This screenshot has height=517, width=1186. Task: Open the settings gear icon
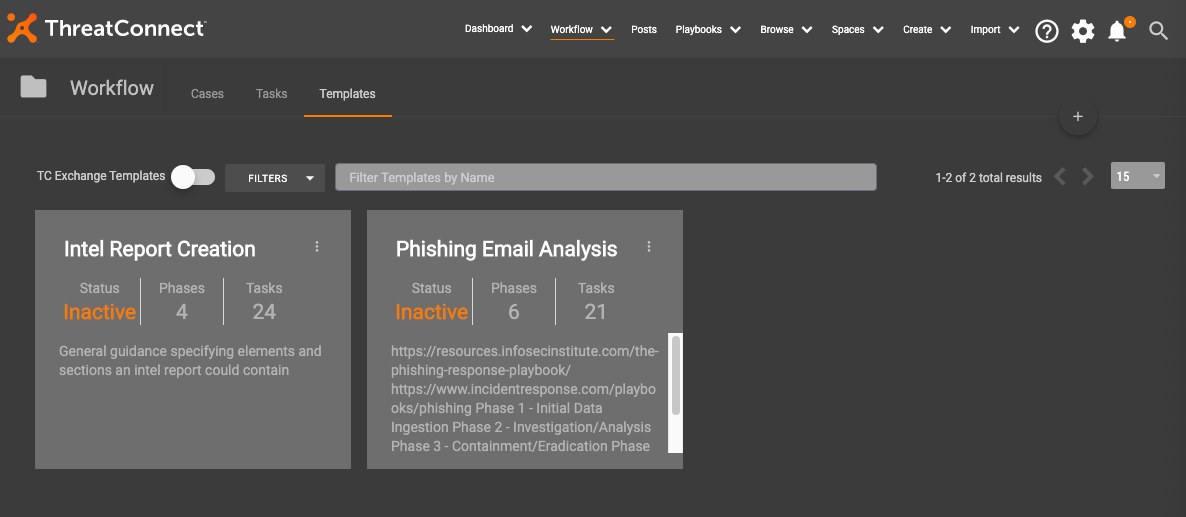[1082, 31]
